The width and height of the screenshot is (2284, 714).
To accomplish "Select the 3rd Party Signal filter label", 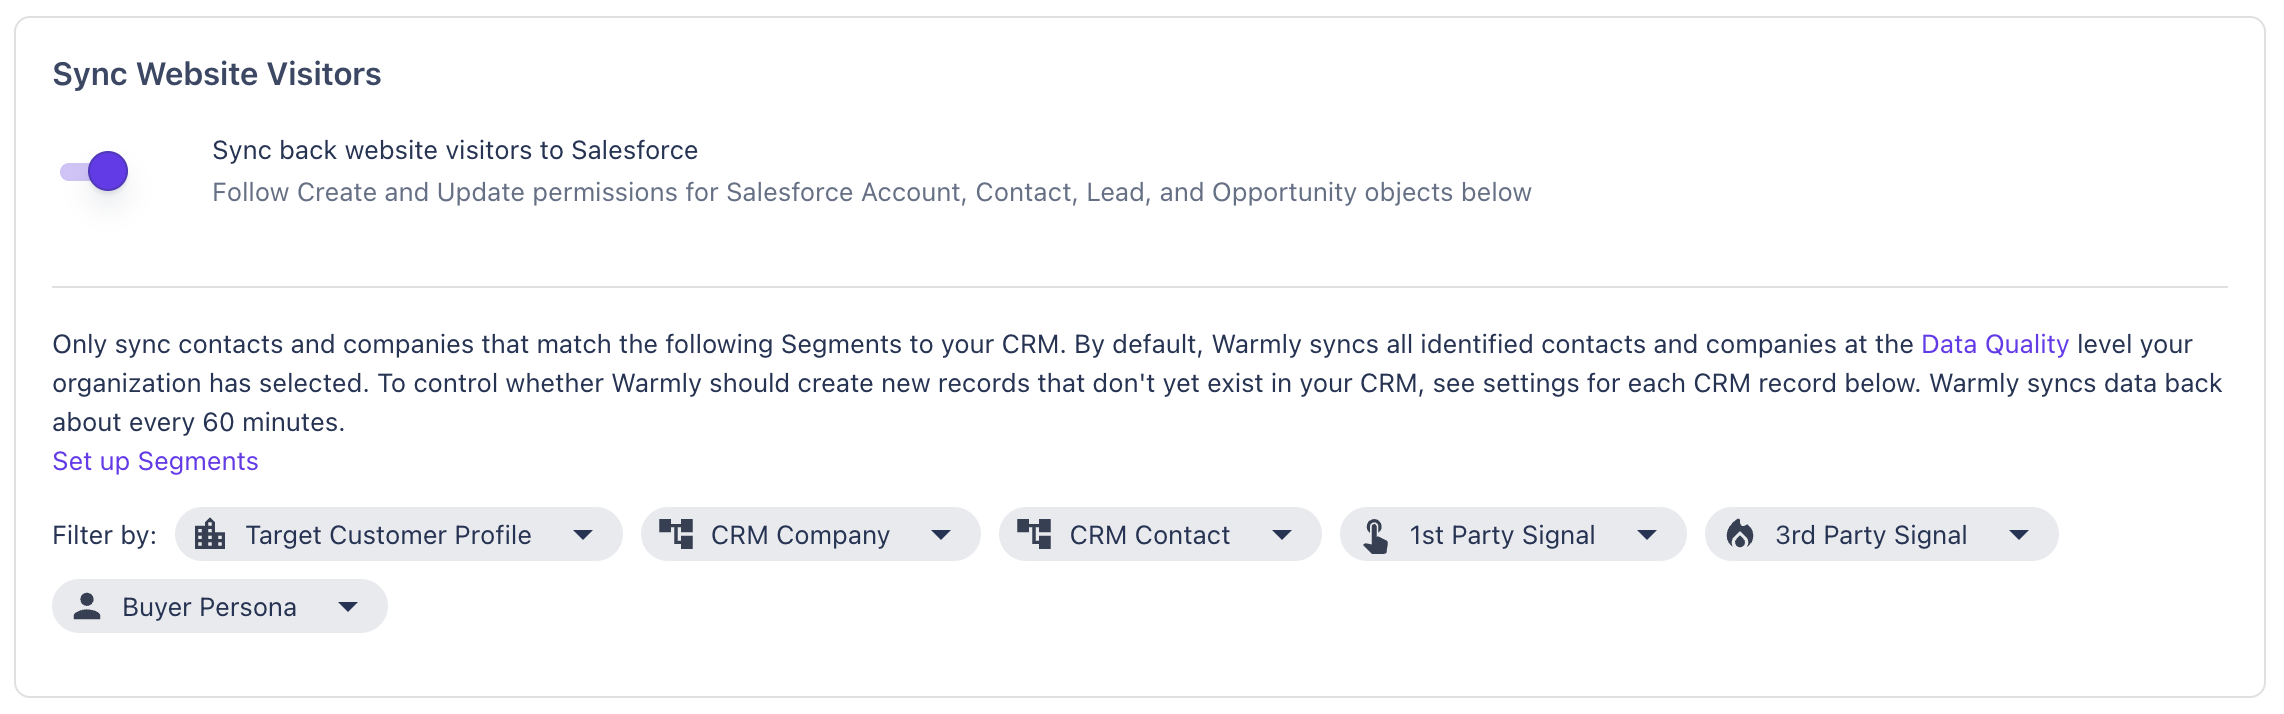I will (x=1871, y=535).
